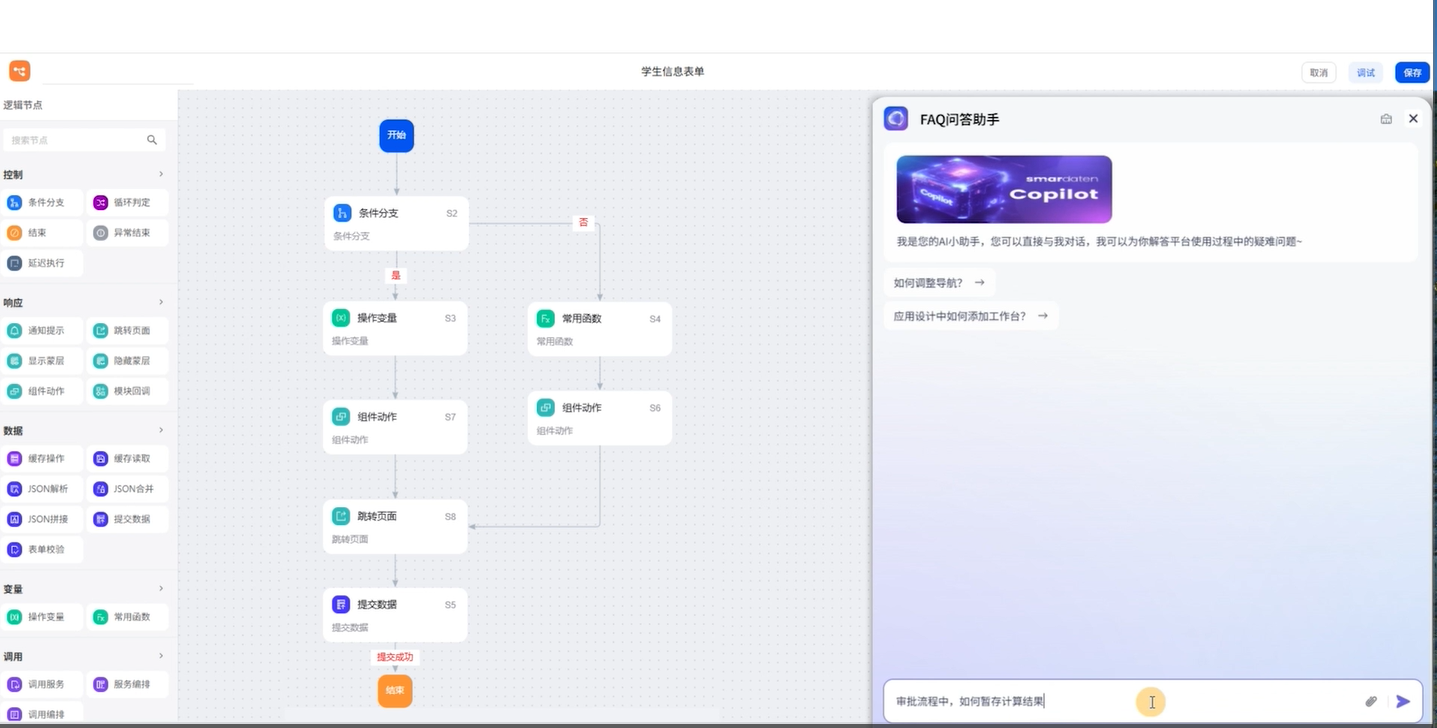Pick the 调用服务 node from palette
The width and height of the screenshot is (1437, 728).
[x=42, y=685]
